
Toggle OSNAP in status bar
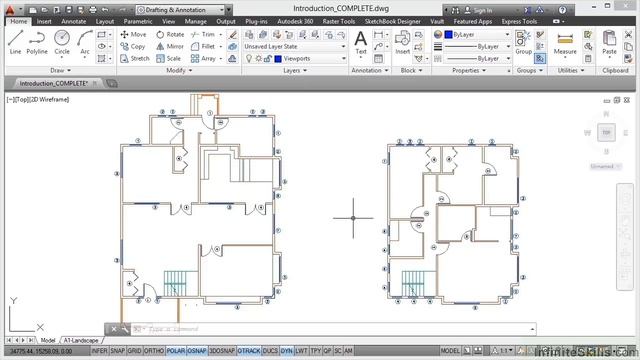pos(197,351)
